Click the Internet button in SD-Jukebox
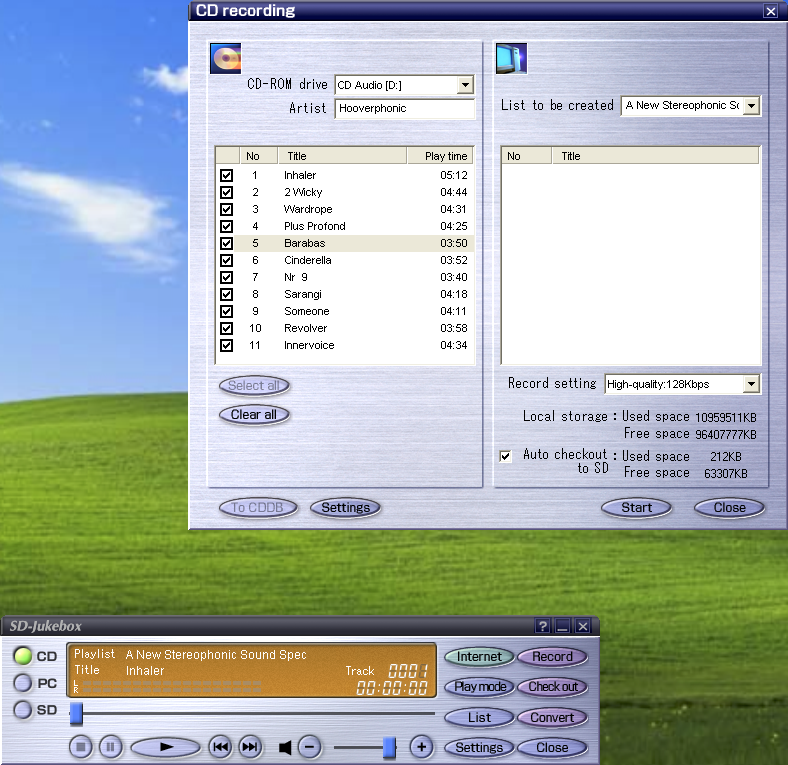This screenshot has height=765, width=788. click(479, 656)
